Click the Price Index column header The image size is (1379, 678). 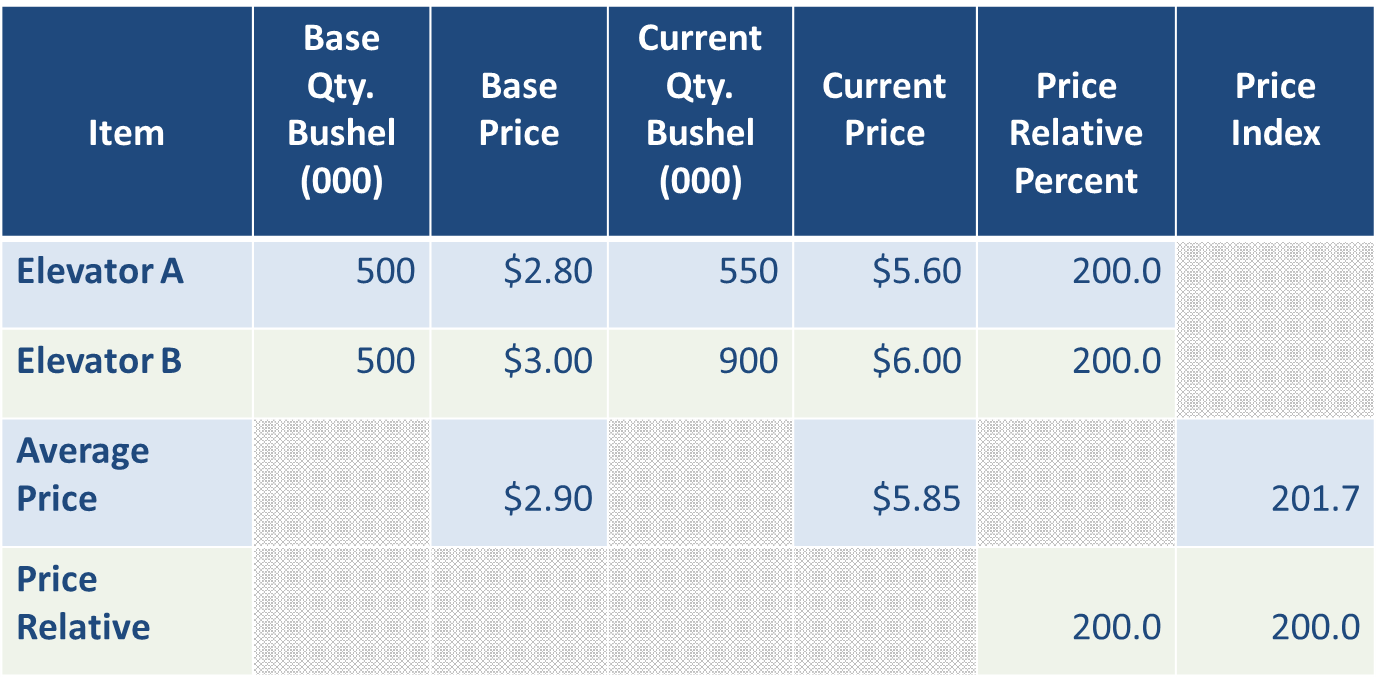[1275, 110]
